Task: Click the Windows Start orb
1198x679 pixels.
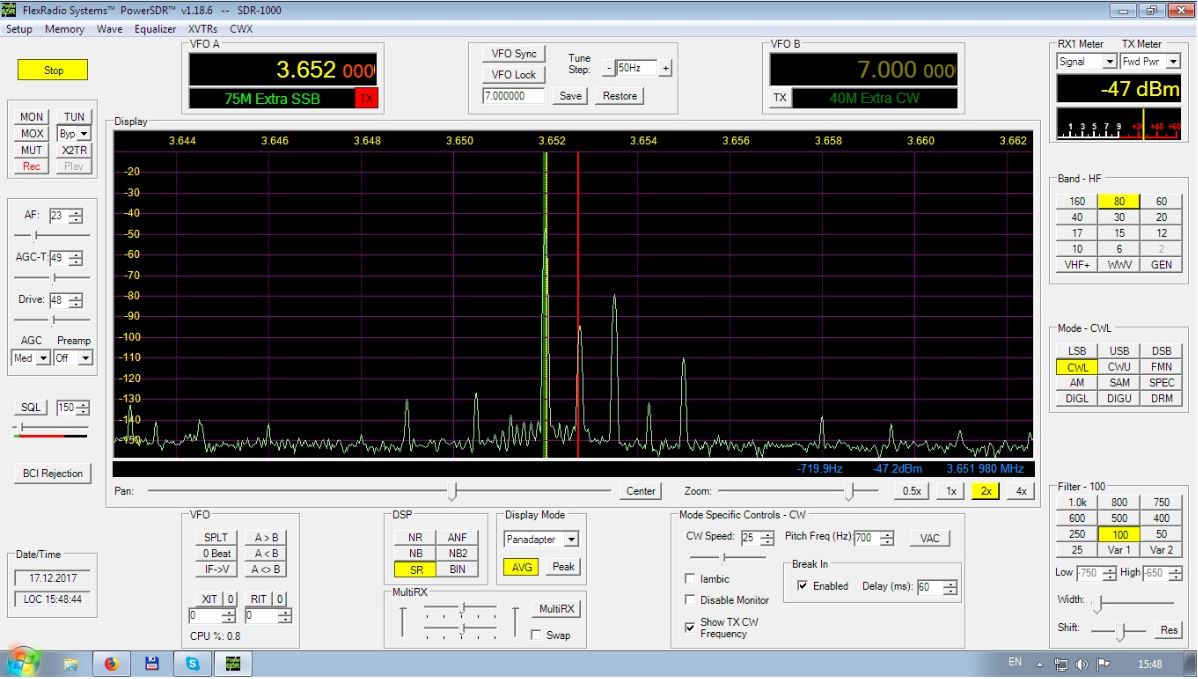Action: tap(22, 663)
